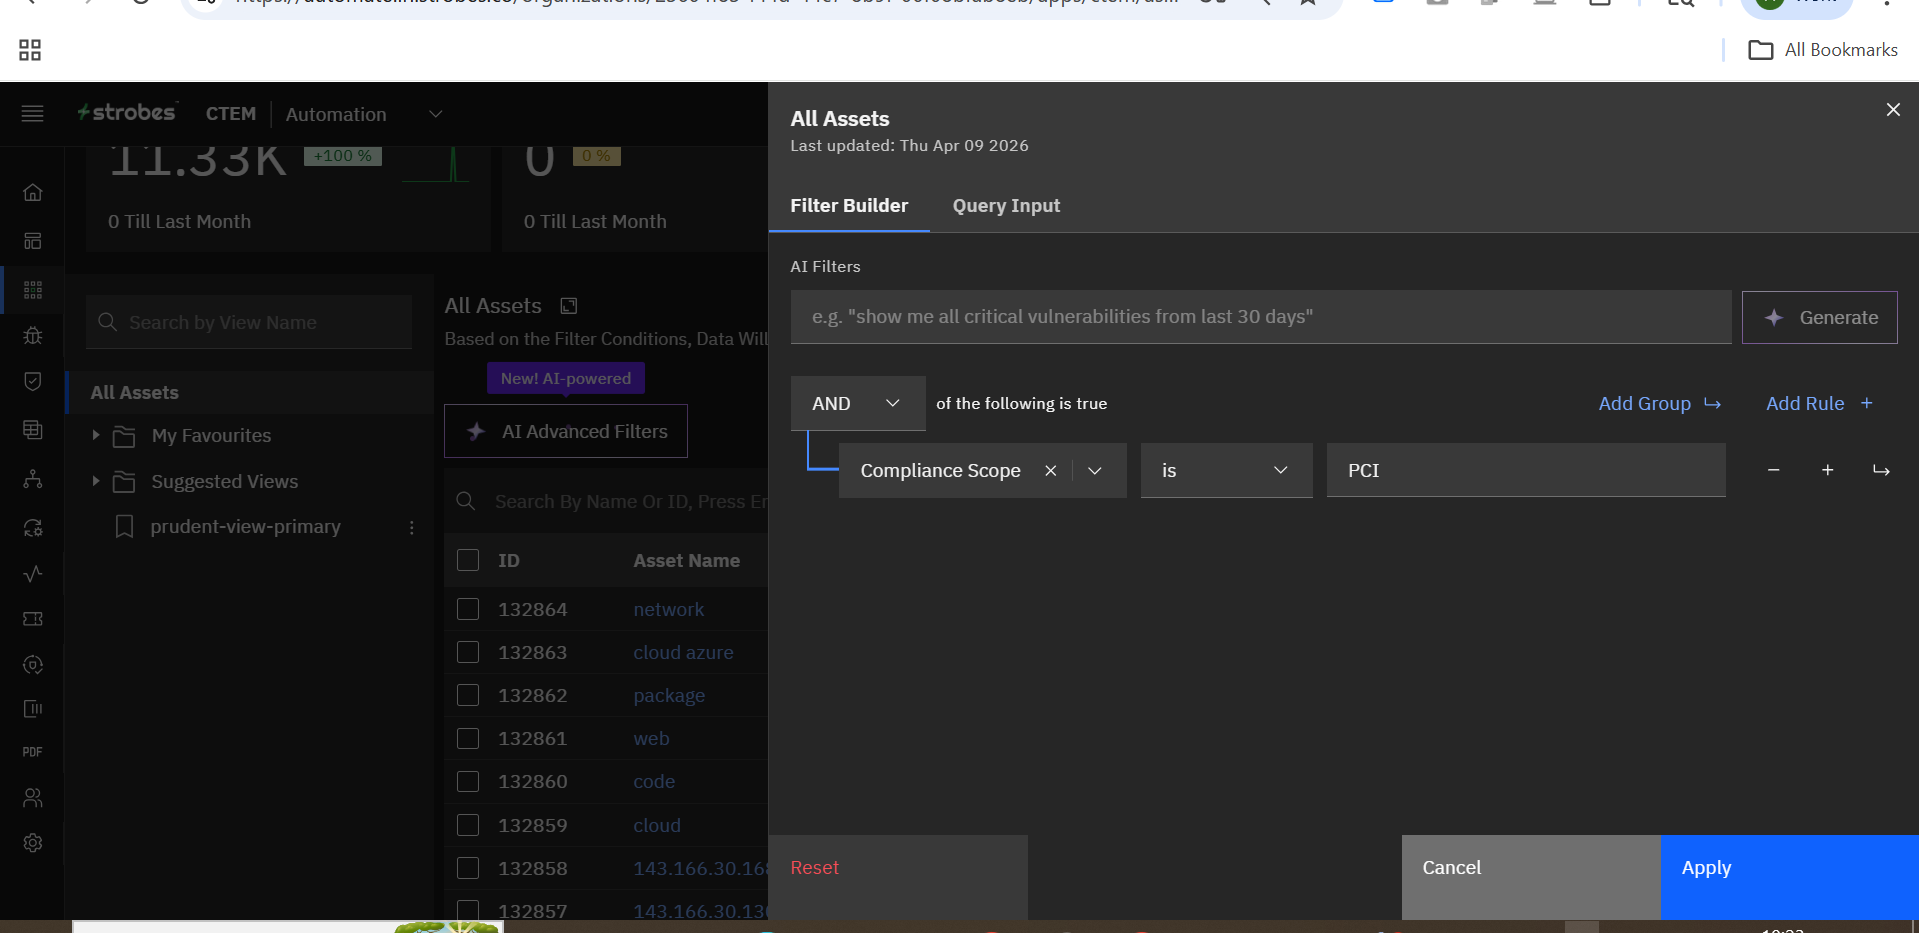The image size is (1919, 933).
Task: Check the box for asset 132860
Action: [468, 781]
